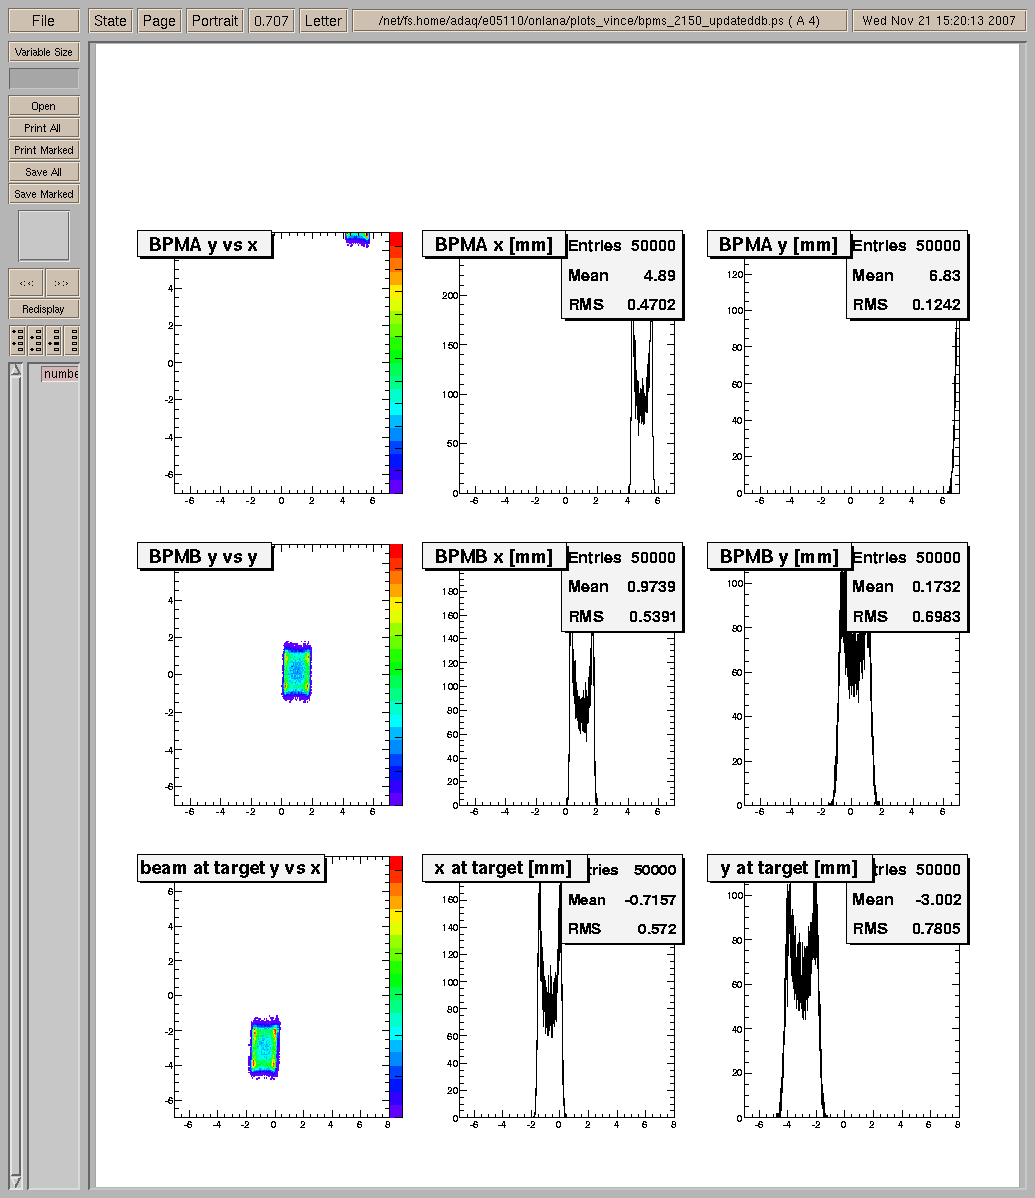This screenshot has height=1198, width=1035.
Task: Open the State menu
Action: pyautogui.click(x=110, y=21)
